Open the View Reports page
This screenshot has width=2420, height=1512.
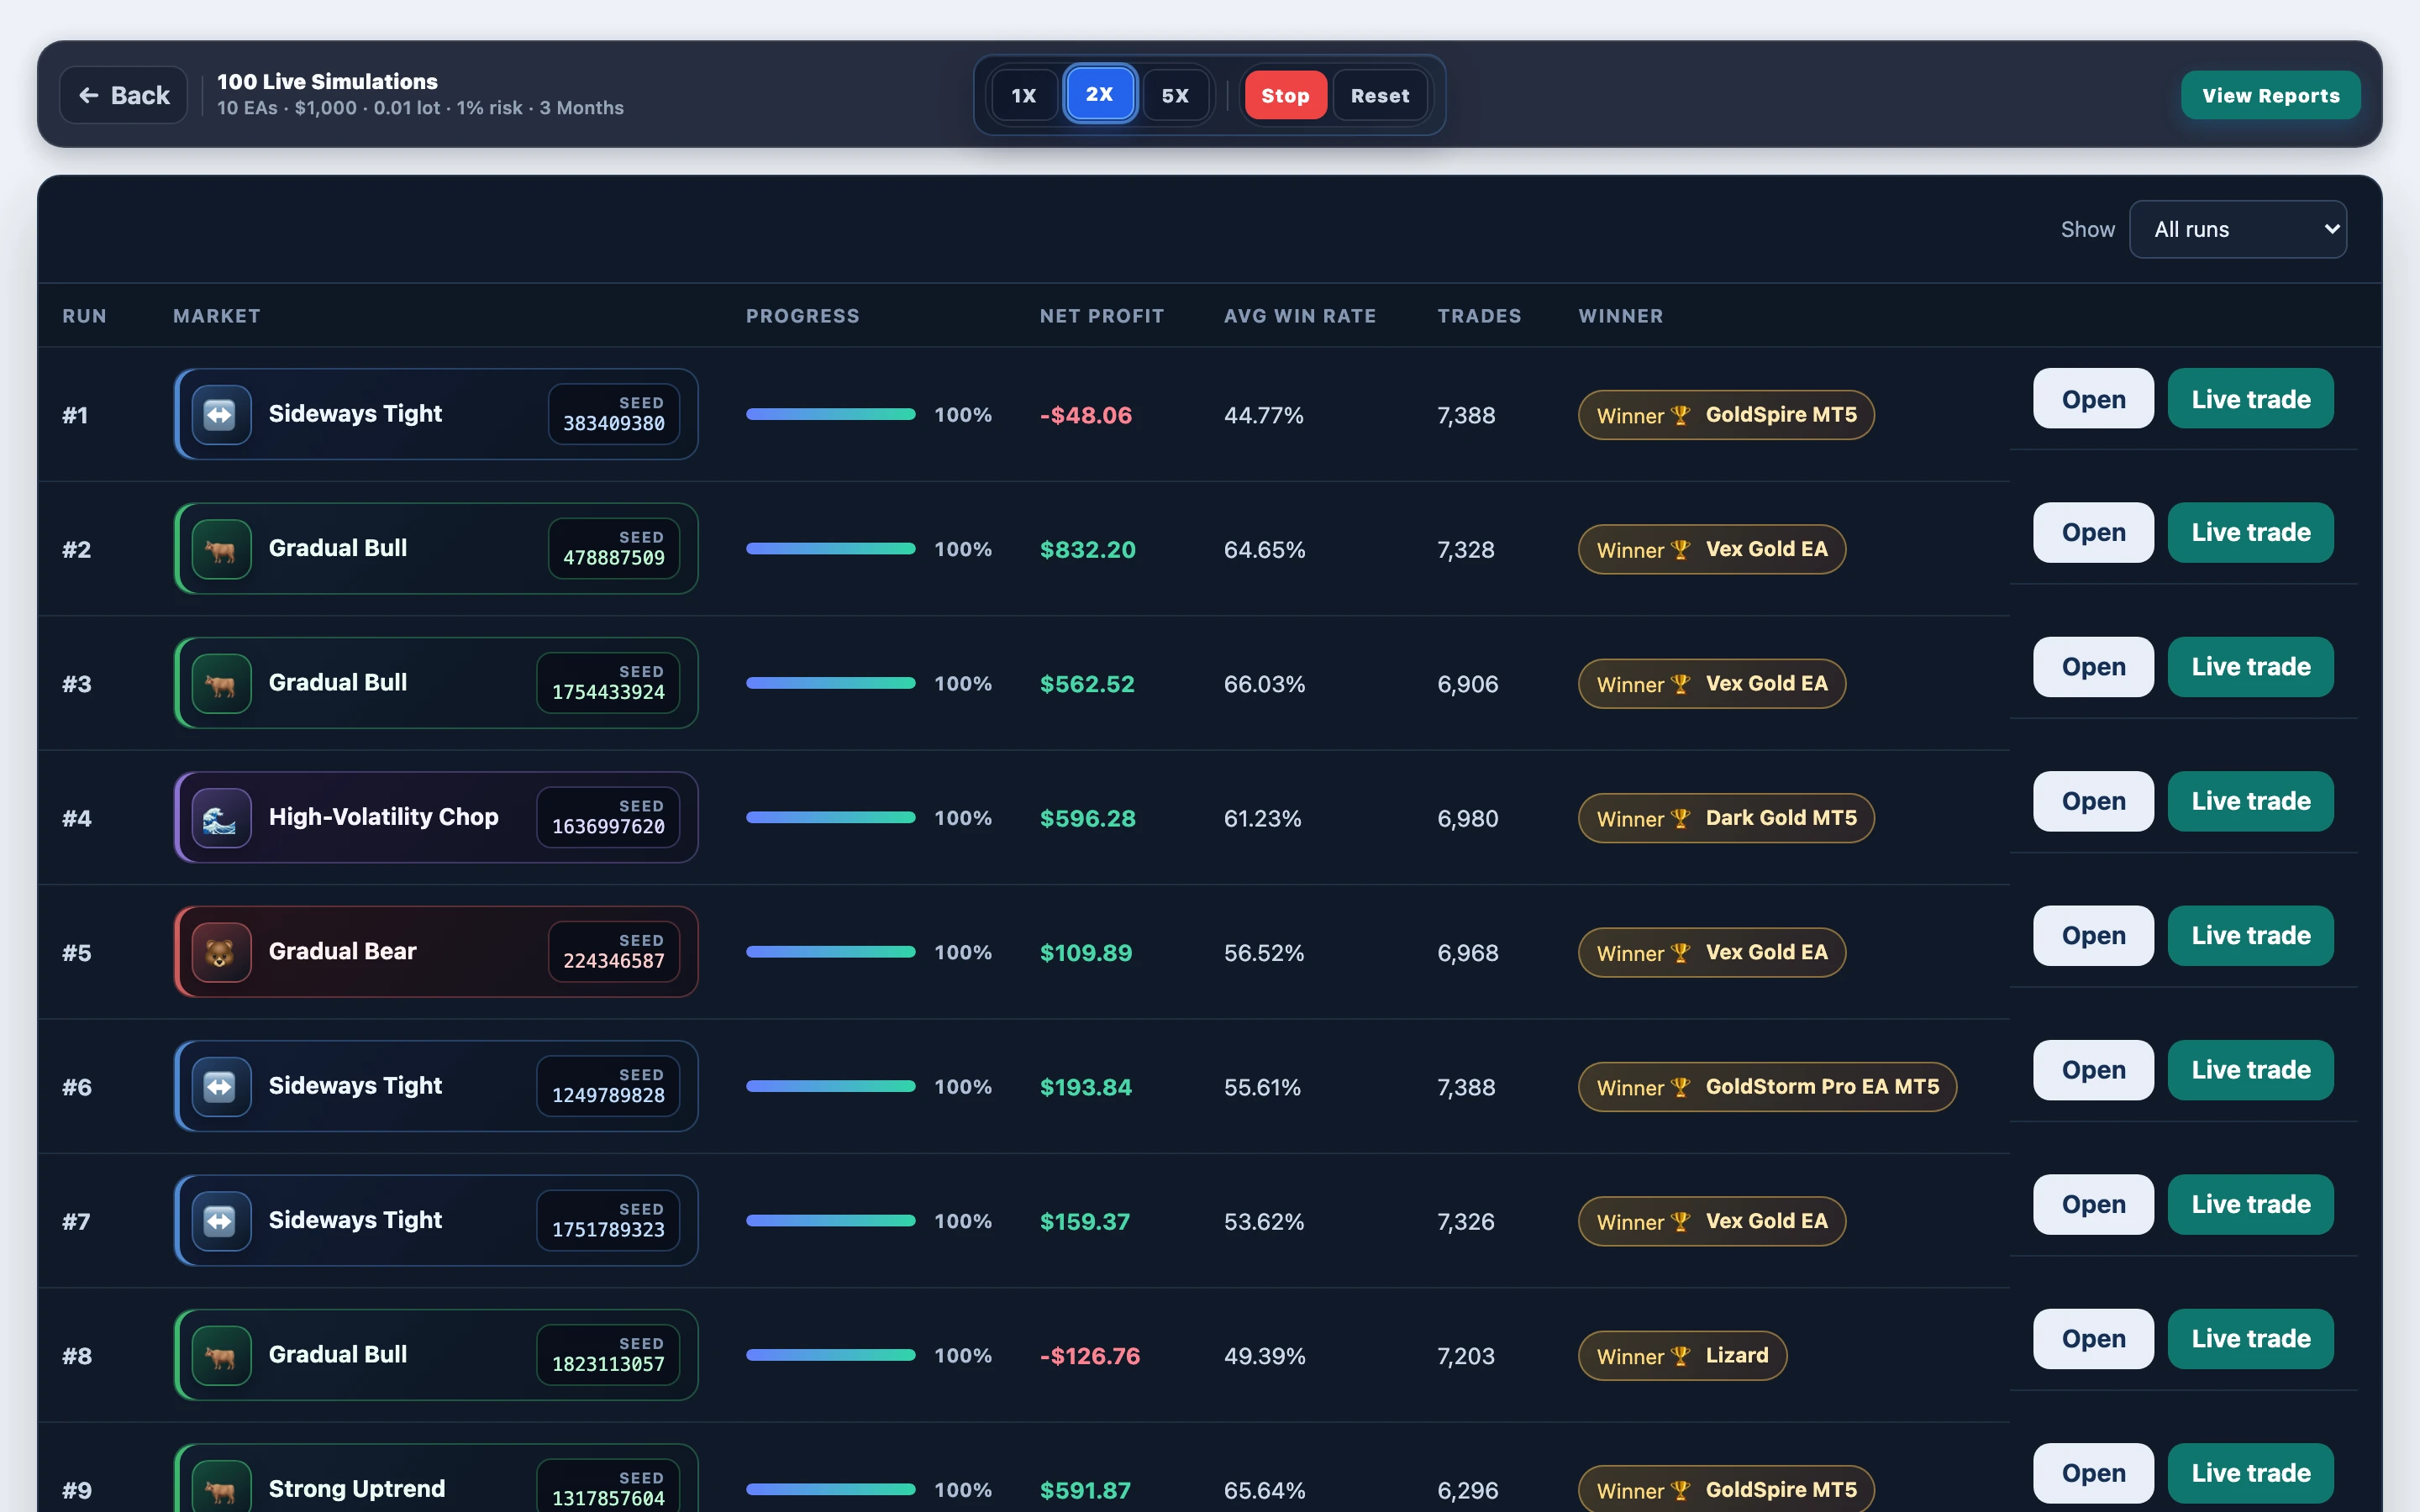pos(2270,95)
